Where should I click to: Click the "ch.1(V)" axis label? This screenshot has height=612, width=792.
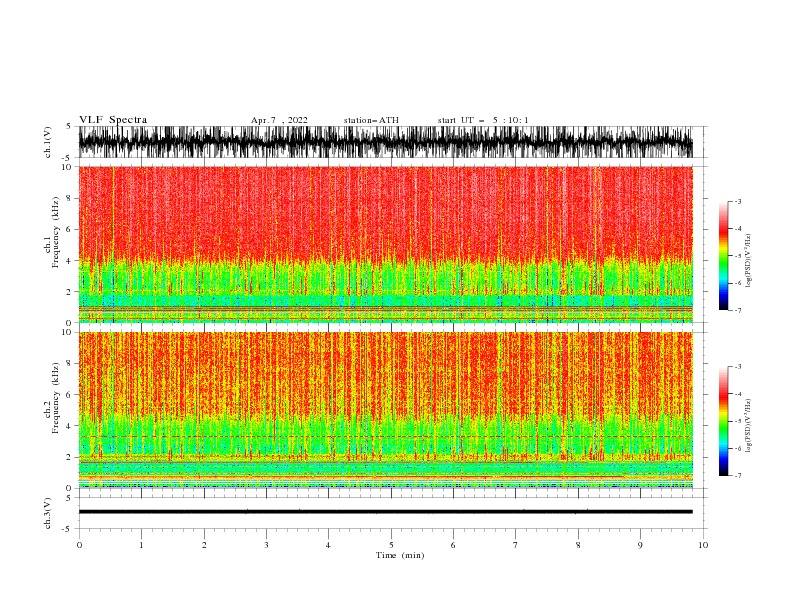(x=48, y=142)
